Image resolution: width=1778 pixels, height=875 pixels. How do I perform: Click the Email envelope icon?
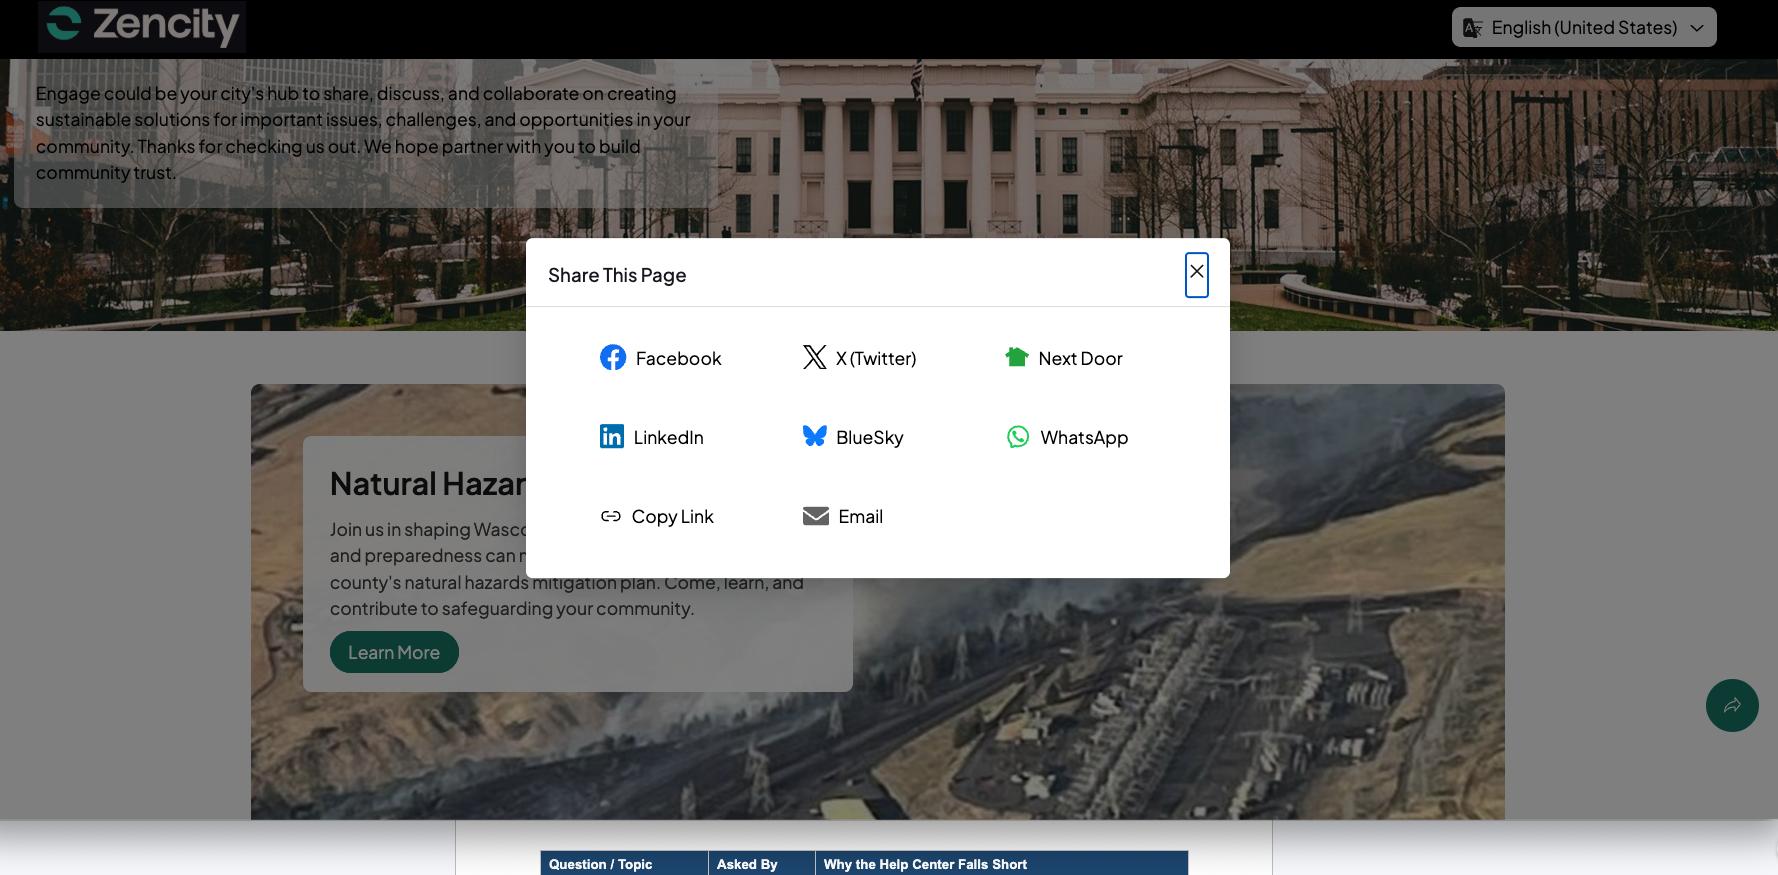coord(815,517)
